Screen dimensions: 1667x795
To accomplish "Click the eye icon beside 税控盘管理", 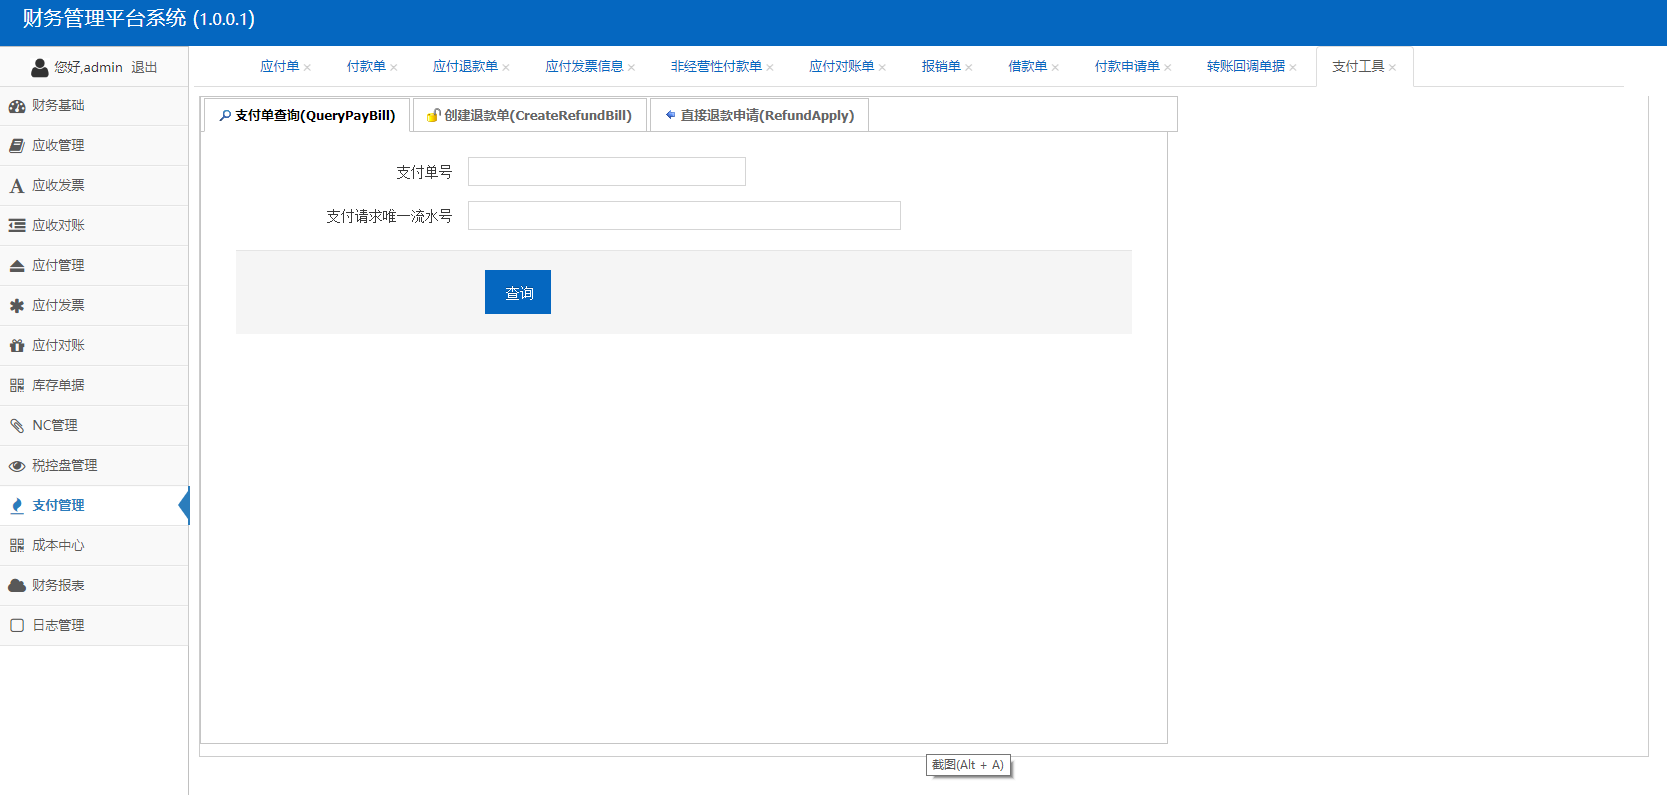I will [17, 466].
